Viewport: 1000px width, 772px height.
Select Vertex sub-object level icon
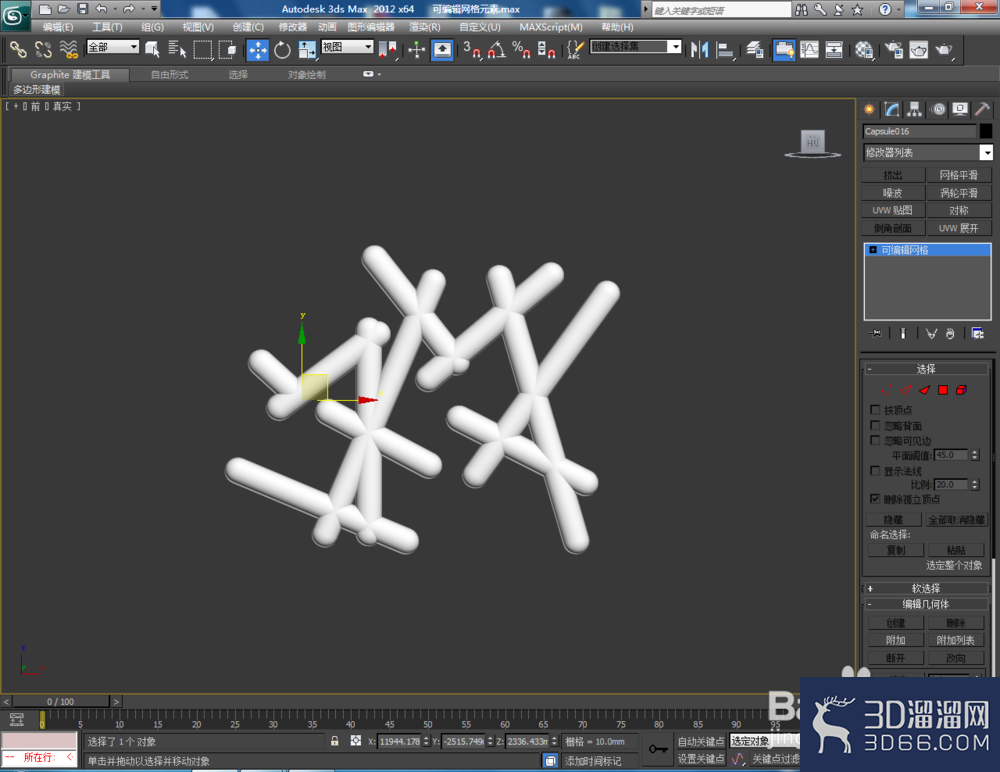[x=886, y=390]
